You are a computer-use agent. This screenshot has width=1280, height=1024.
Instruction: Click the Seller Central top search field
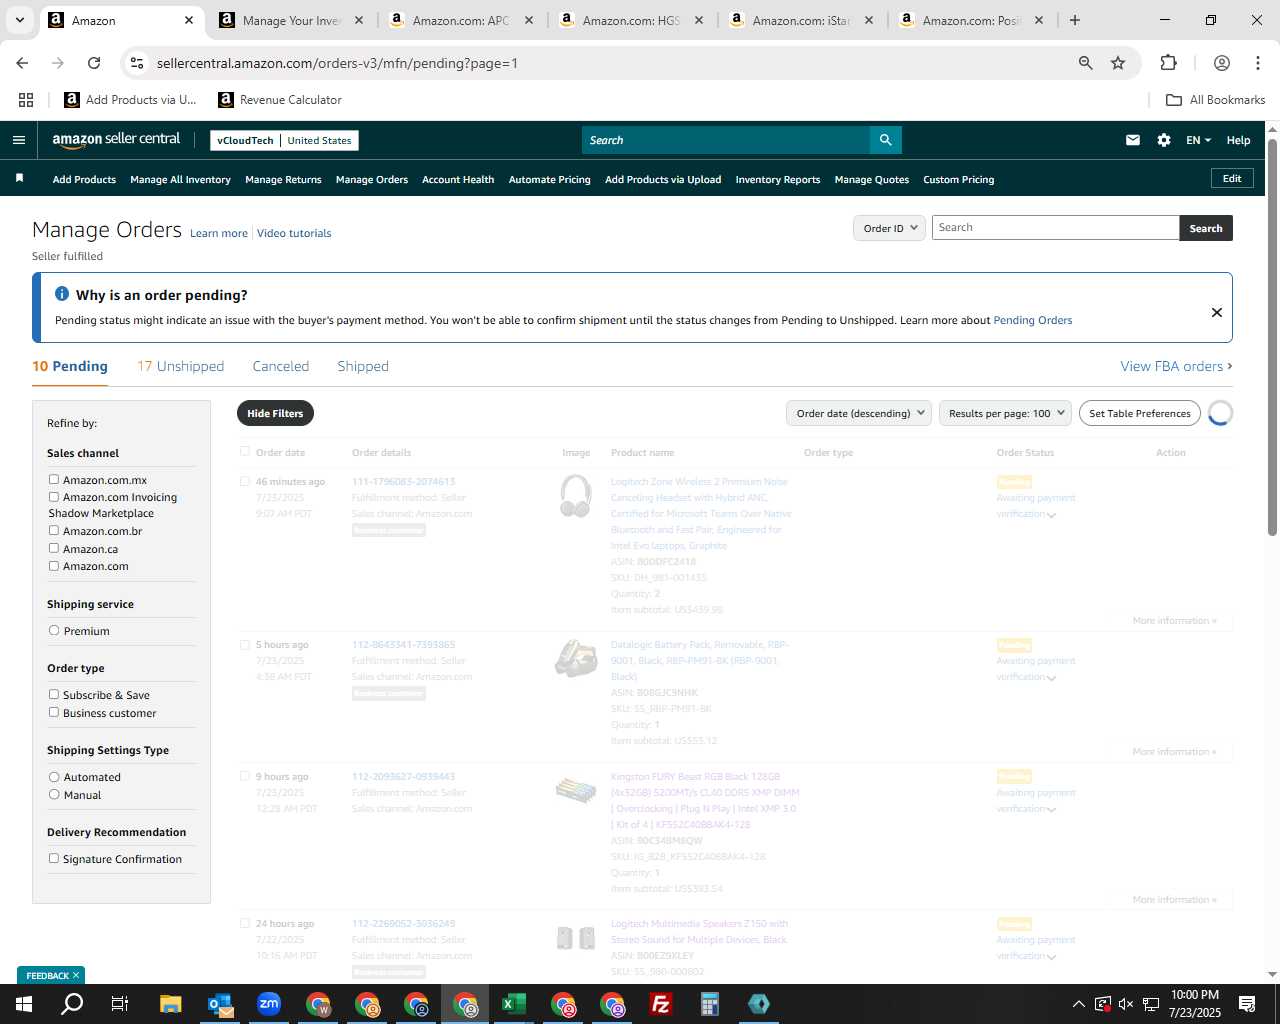pos(726,140)
